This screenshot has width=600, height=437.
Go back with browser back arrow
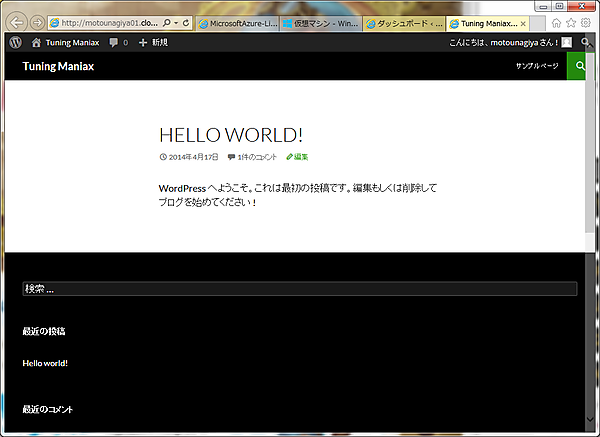coord(17,22)
